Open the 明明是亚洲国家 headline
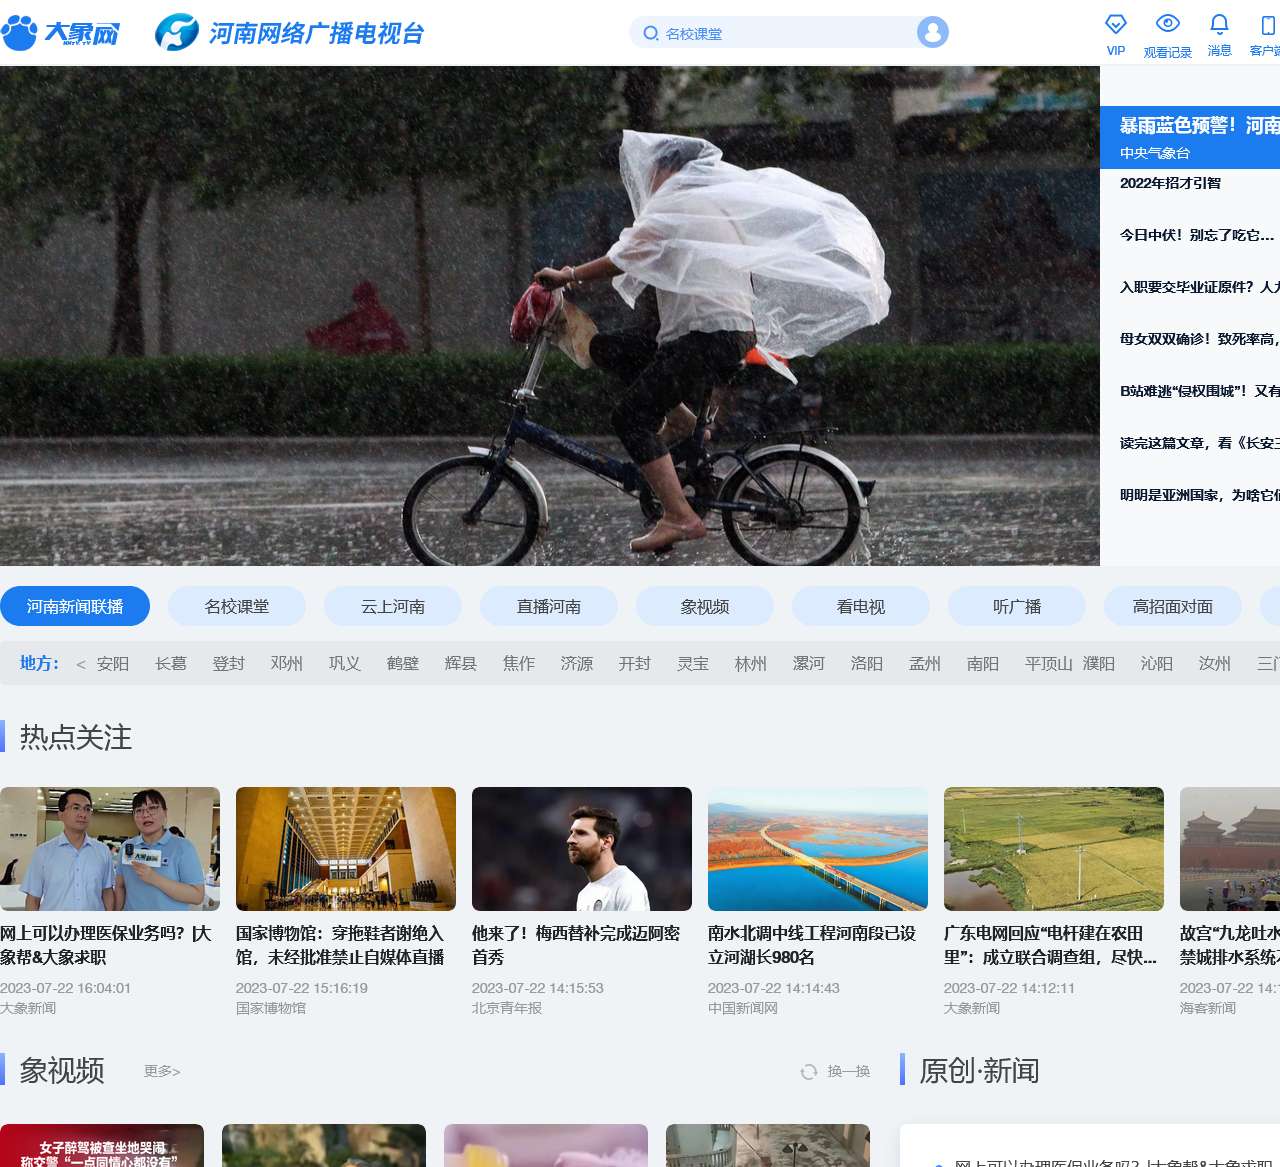Viewport: 1280px width, 1167px height. 1200,495
